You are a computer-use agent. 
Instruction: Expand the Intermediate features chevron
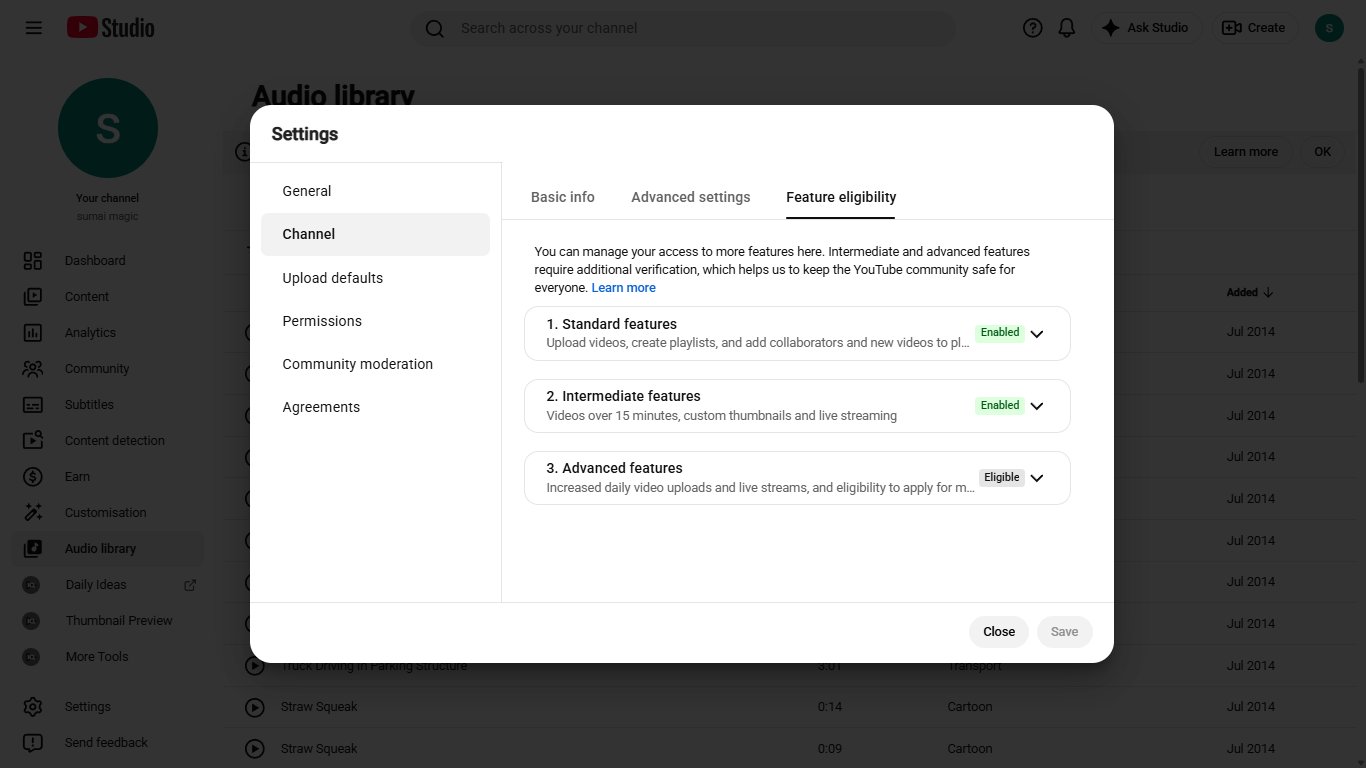point(1037,406)
